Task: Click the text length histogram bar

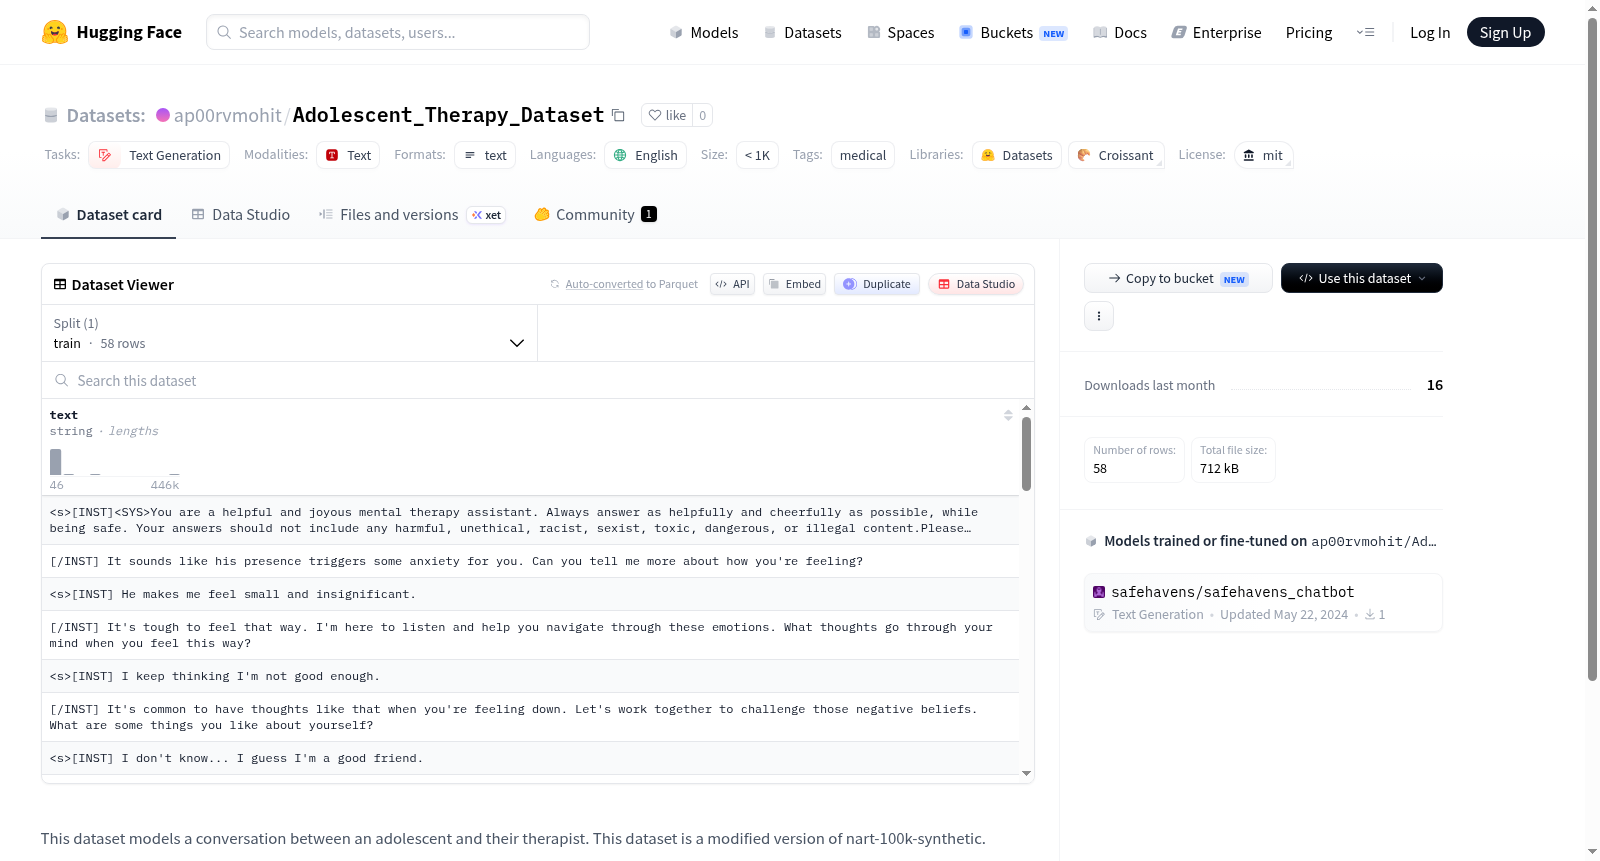Action: click(56, 462)
